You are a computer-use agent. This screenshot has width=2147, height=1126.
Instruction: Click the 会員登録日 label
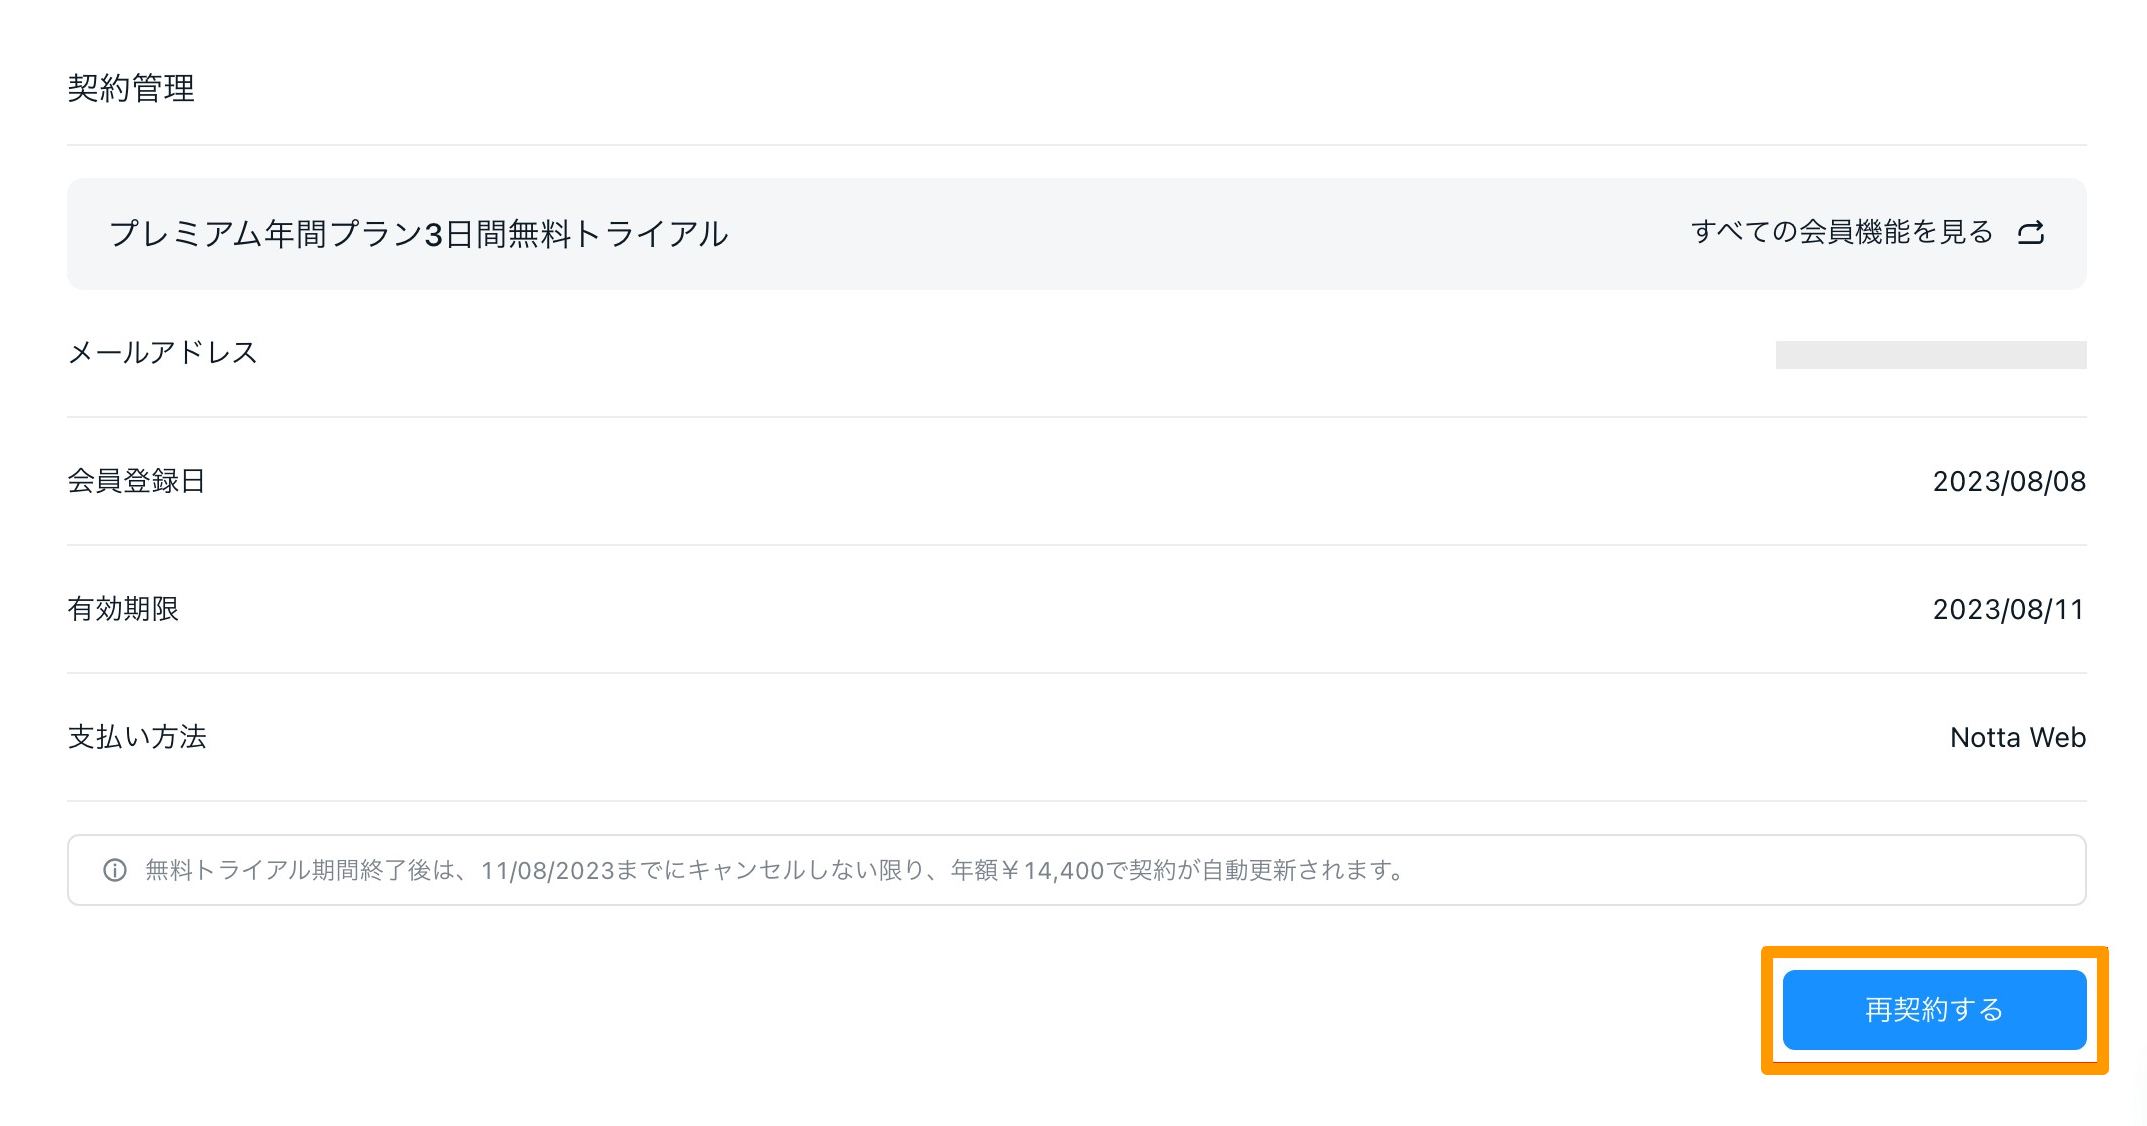click(136, 481)
